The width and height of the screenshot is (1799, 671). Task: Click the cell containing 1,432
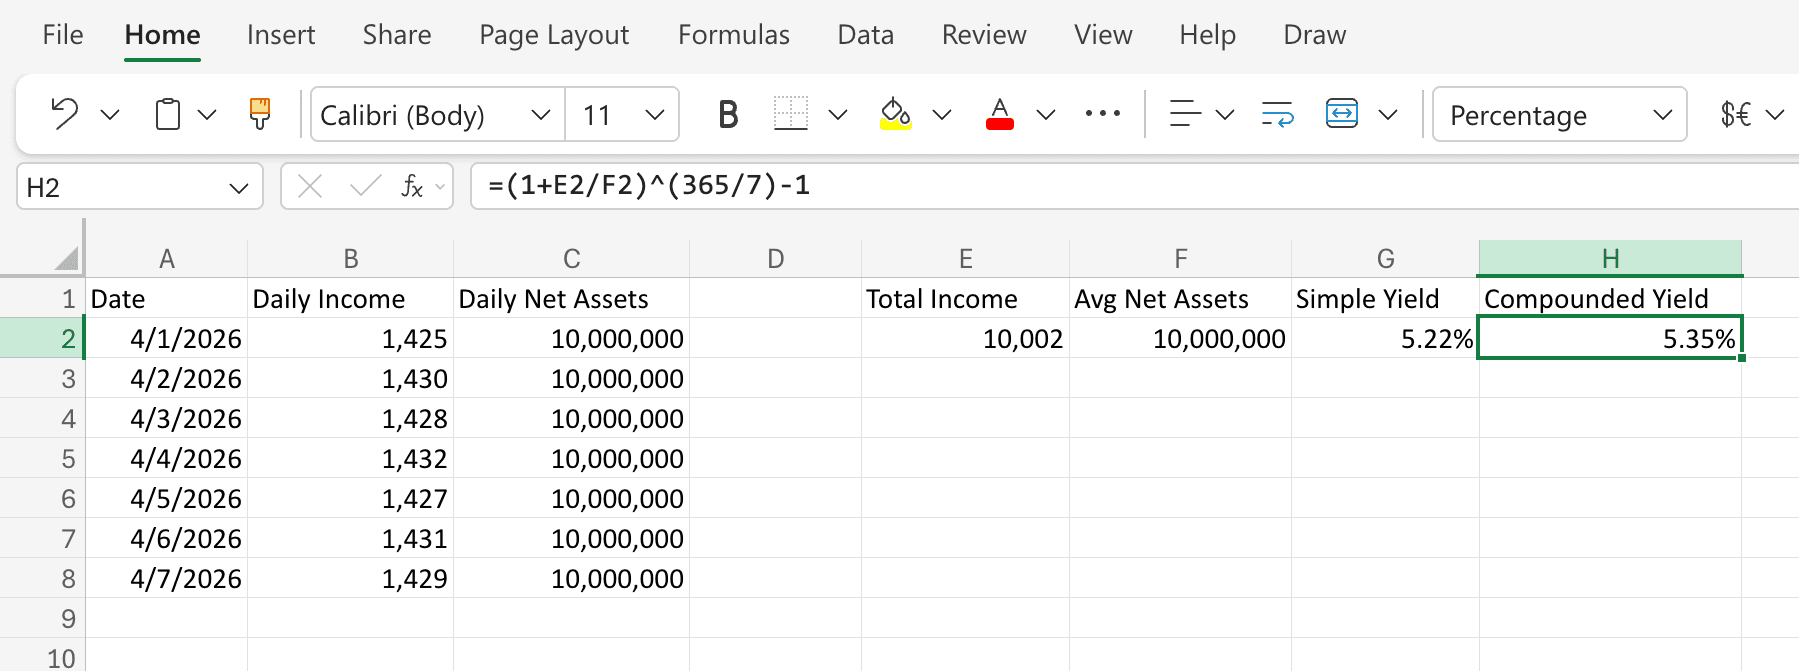(x=350, y=458)
